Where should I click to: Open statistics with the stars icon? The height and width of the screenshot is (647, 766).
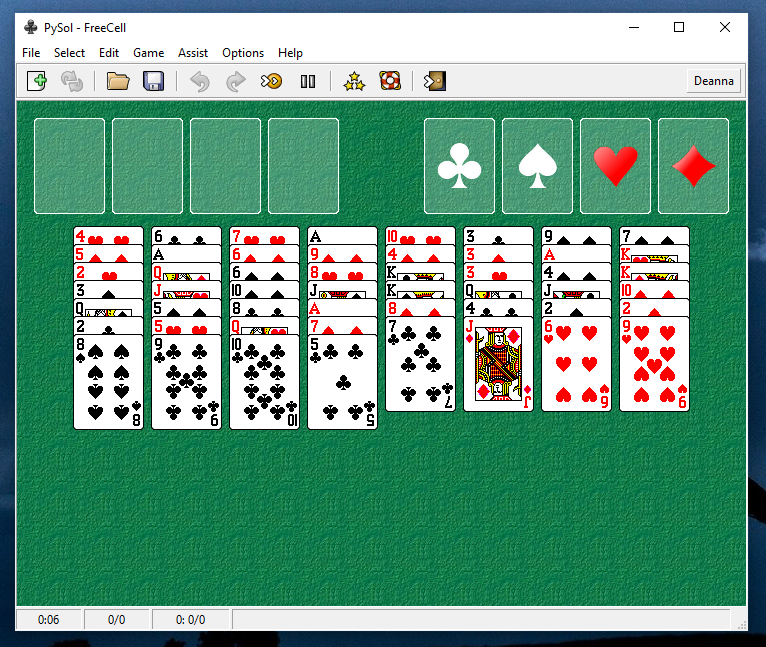[x=354, y=81]
